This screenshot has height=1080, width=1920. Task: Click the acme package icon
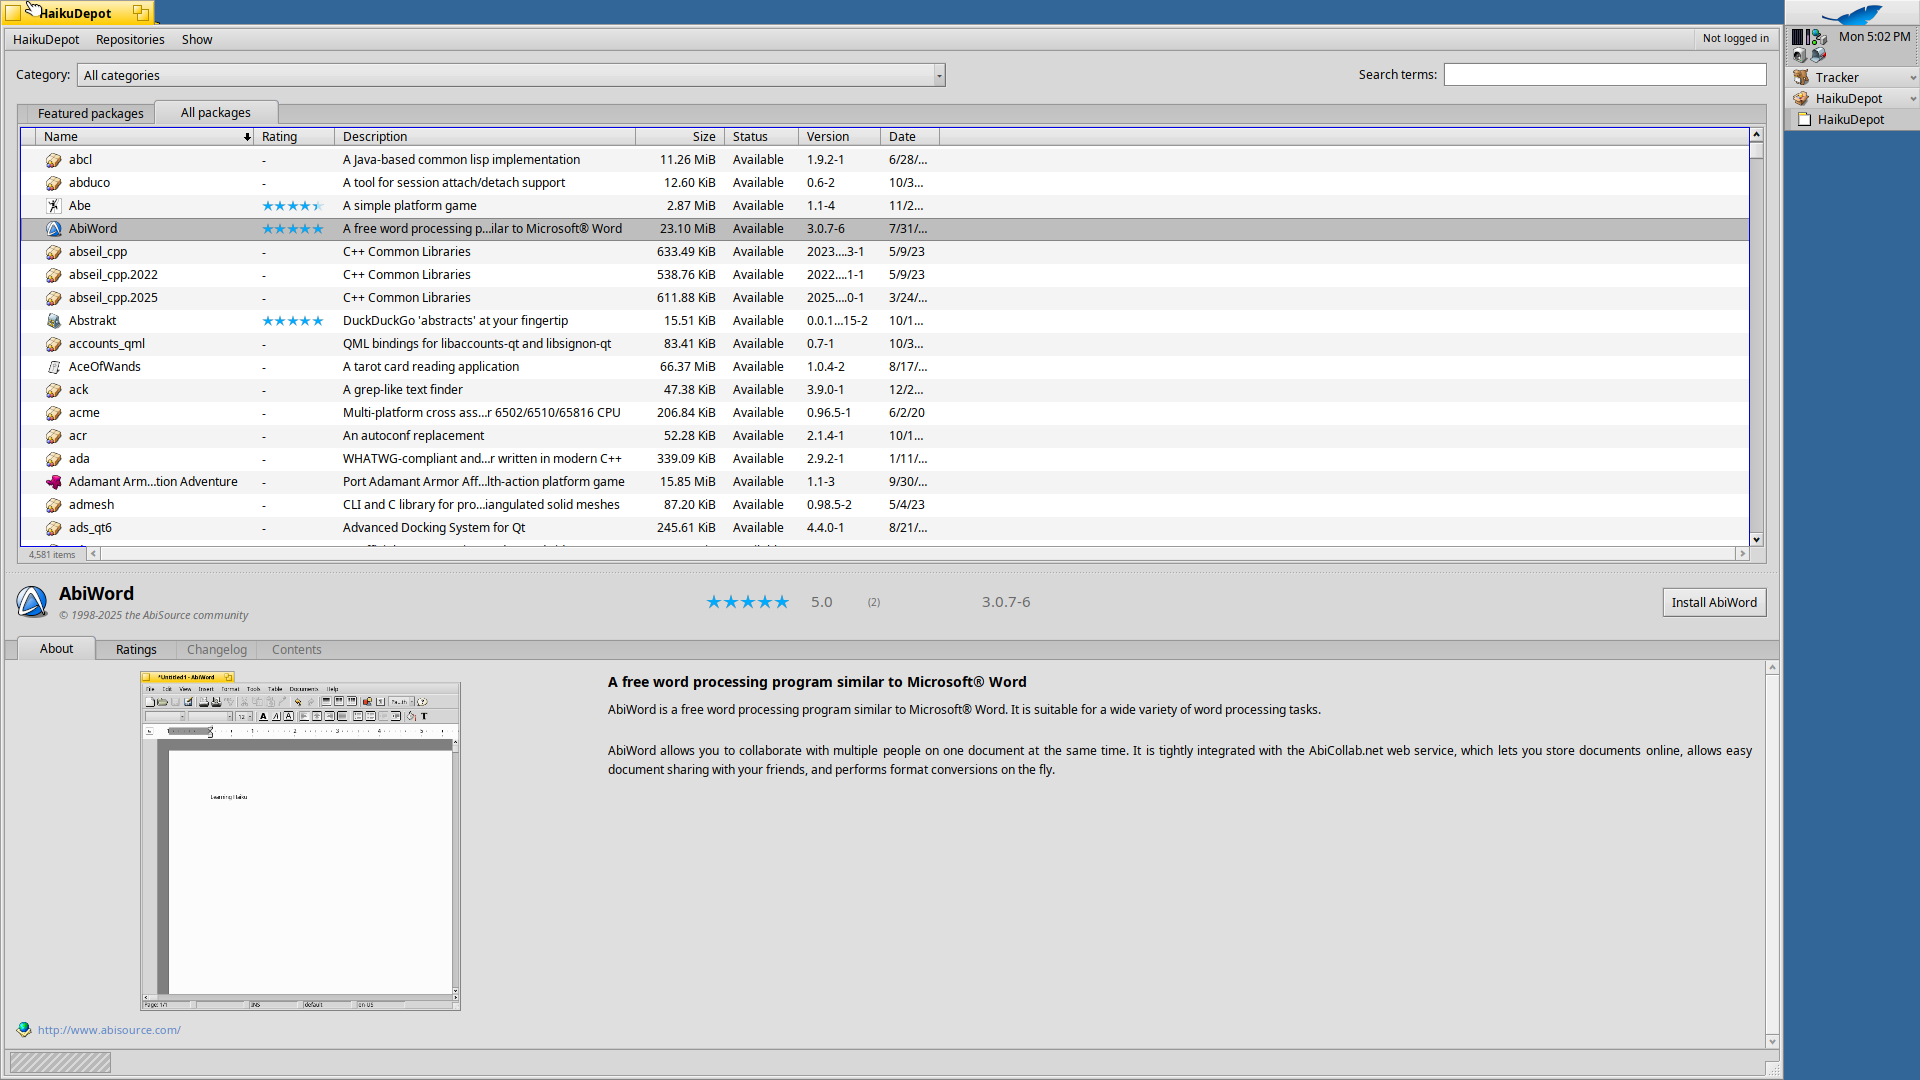pos(54,413)
